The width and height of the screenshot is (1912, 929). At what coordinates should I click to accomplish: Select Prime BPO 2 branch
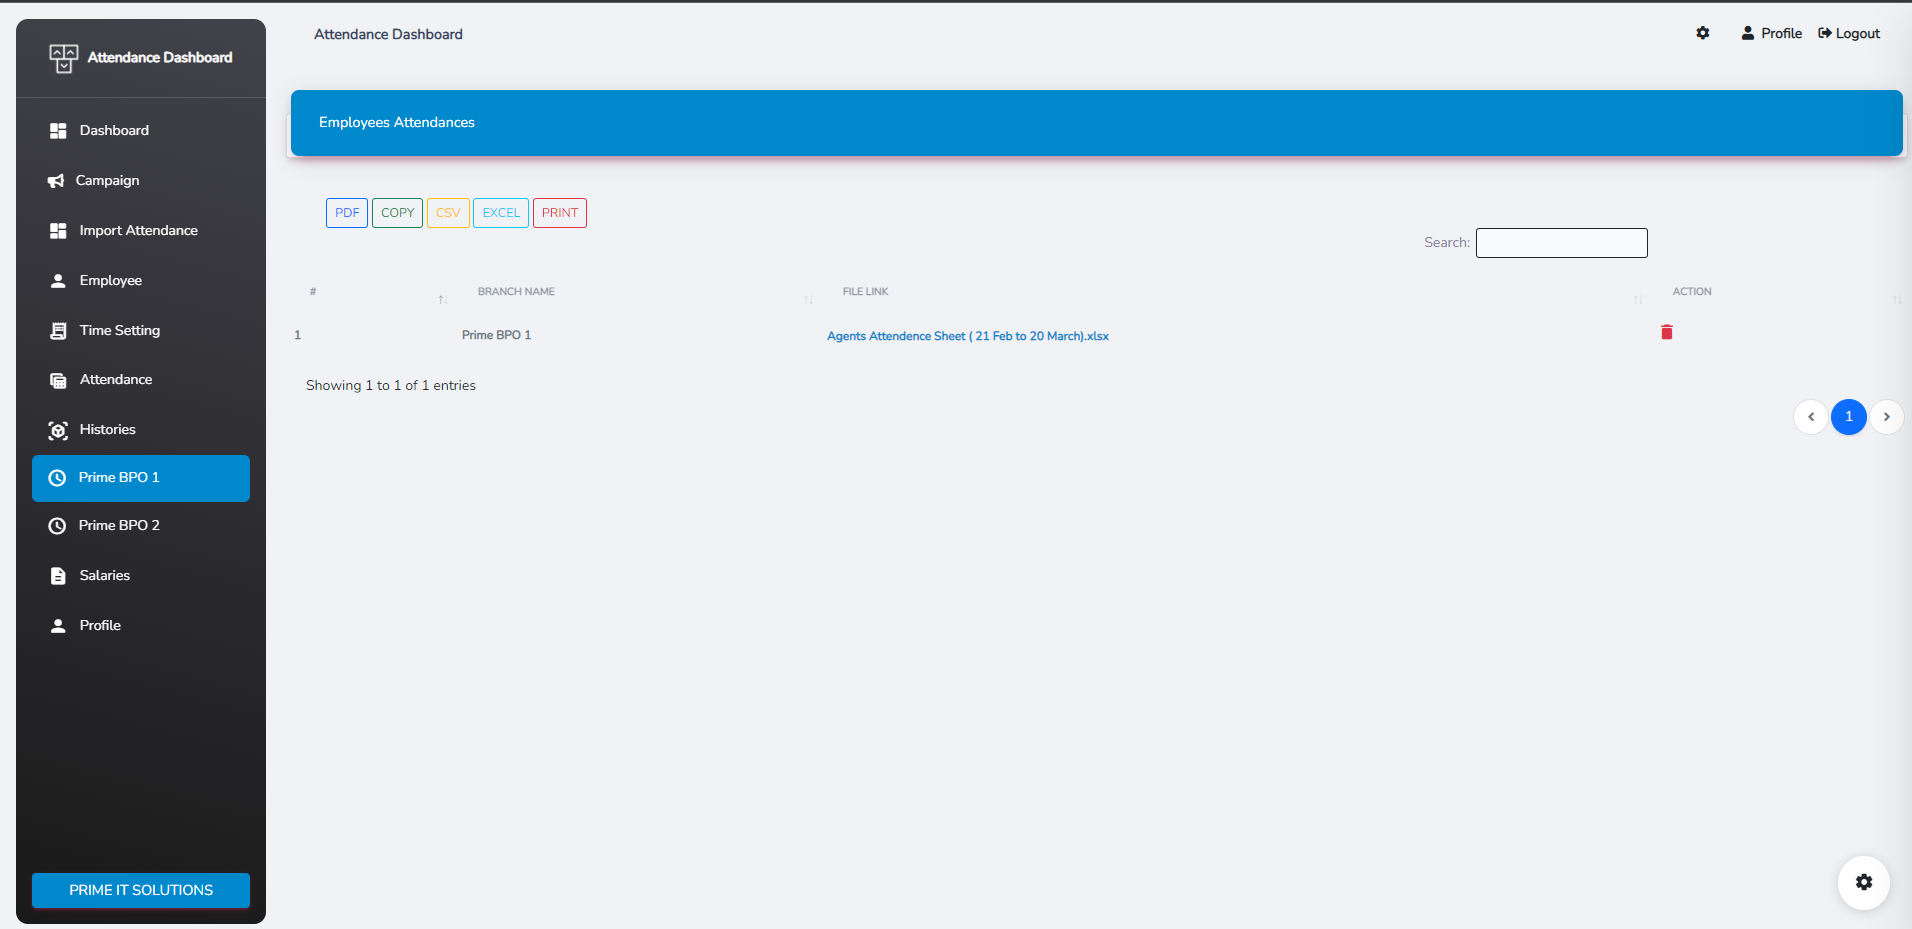141,526
